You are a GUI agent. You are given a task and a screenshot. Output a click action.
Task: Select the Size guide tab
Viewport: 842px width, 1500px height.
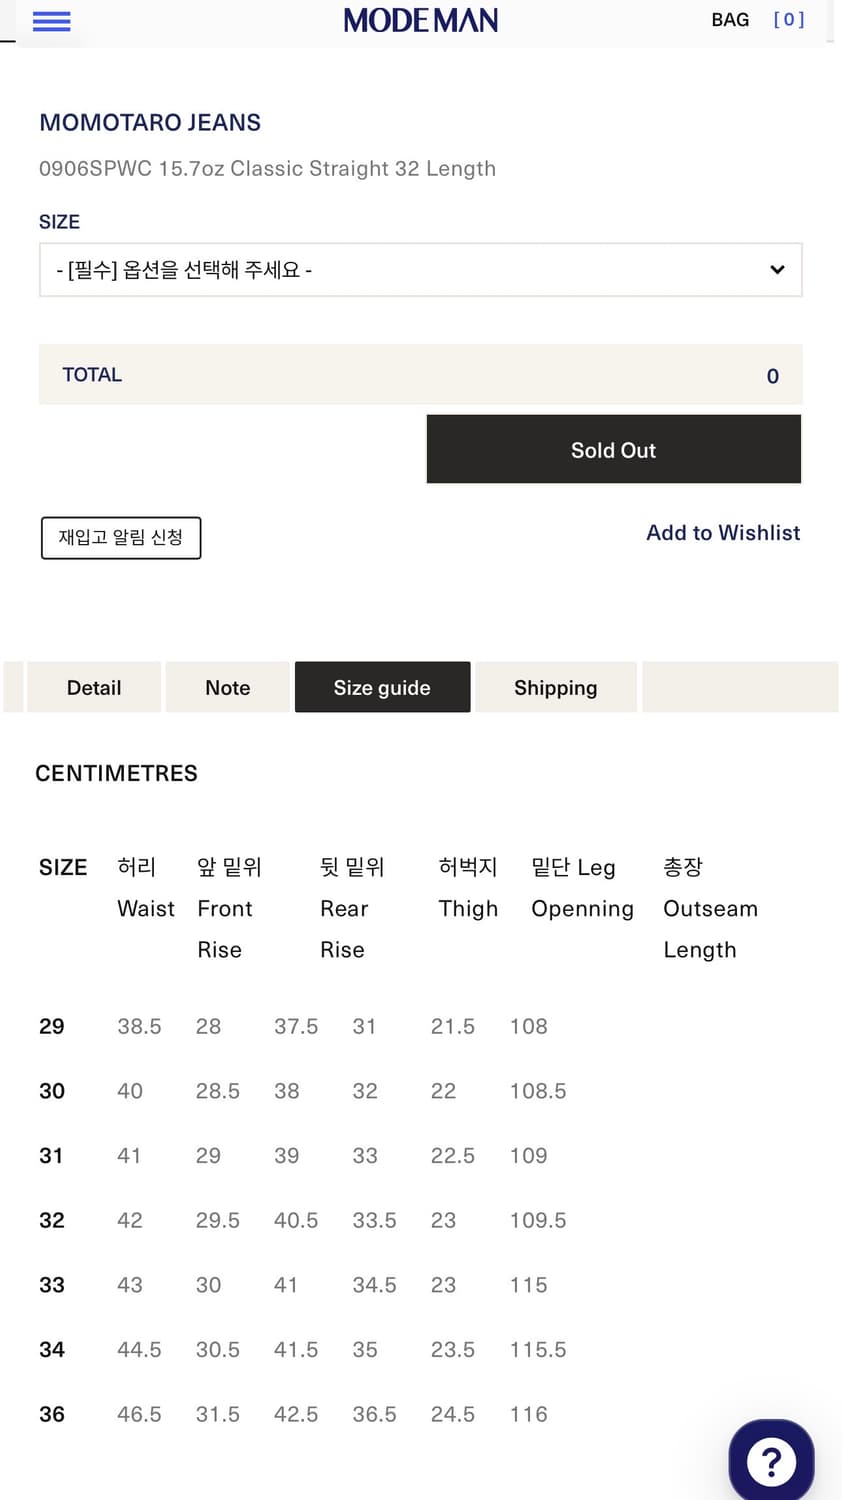[x=382, y=687]
